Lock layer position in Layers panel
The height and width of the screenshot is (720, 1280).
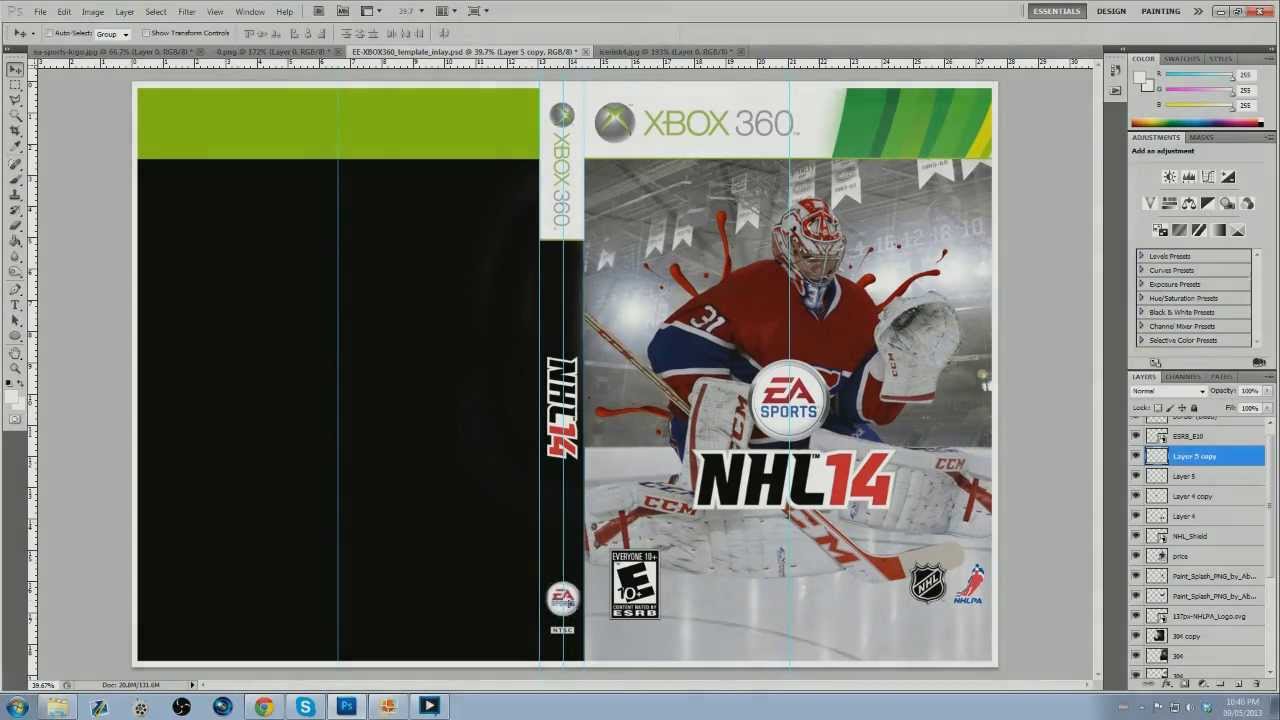pyautogui.click(x=1182, y=408)
